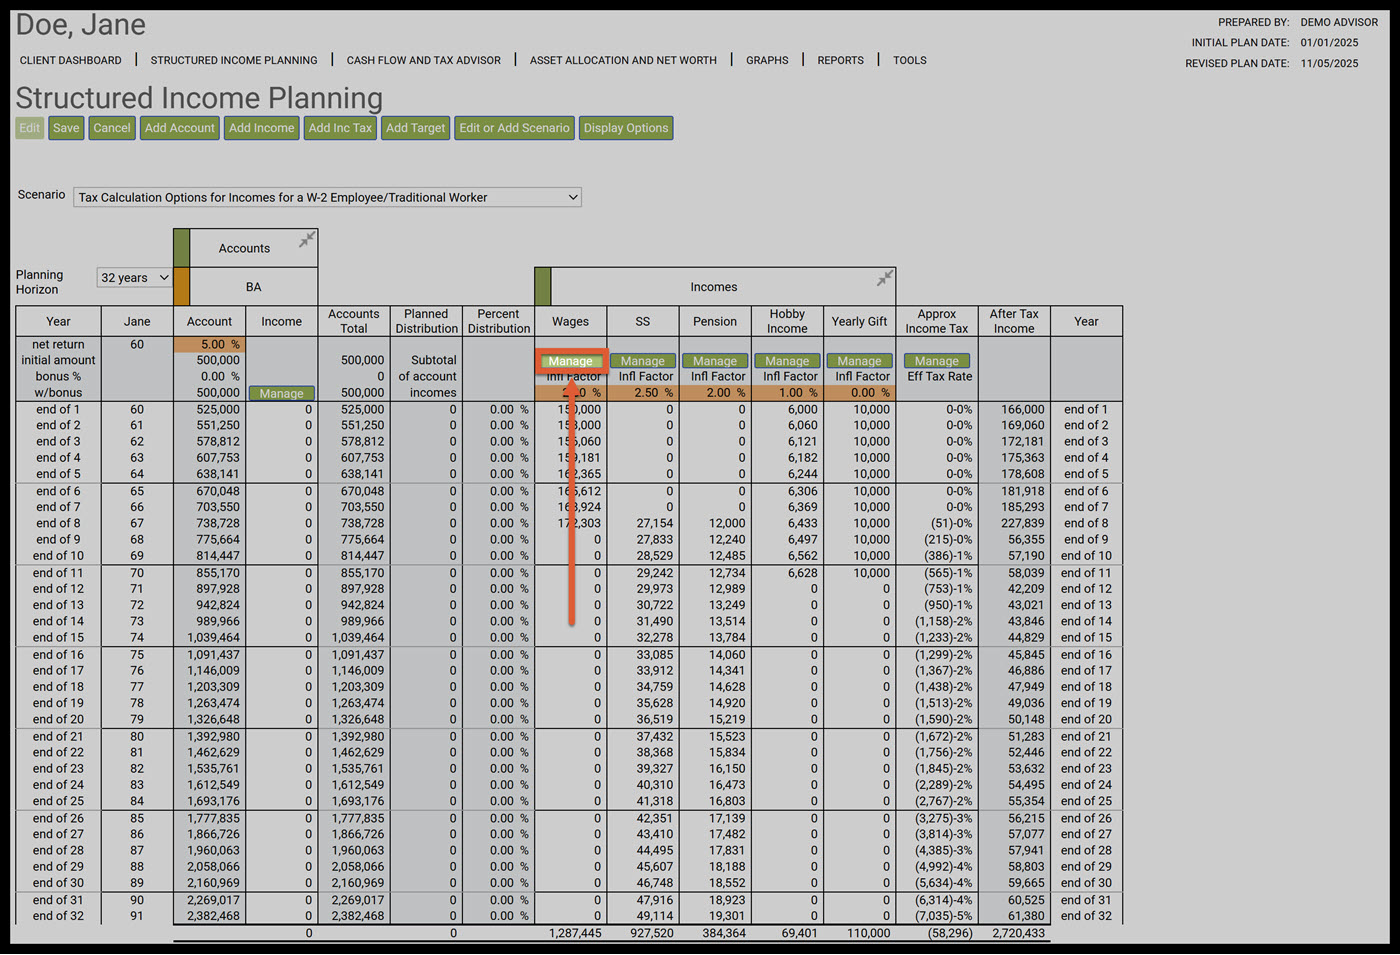1400x955 pixels.
Task: Click the after-tax income 227,839
Action: point(1022,523)
